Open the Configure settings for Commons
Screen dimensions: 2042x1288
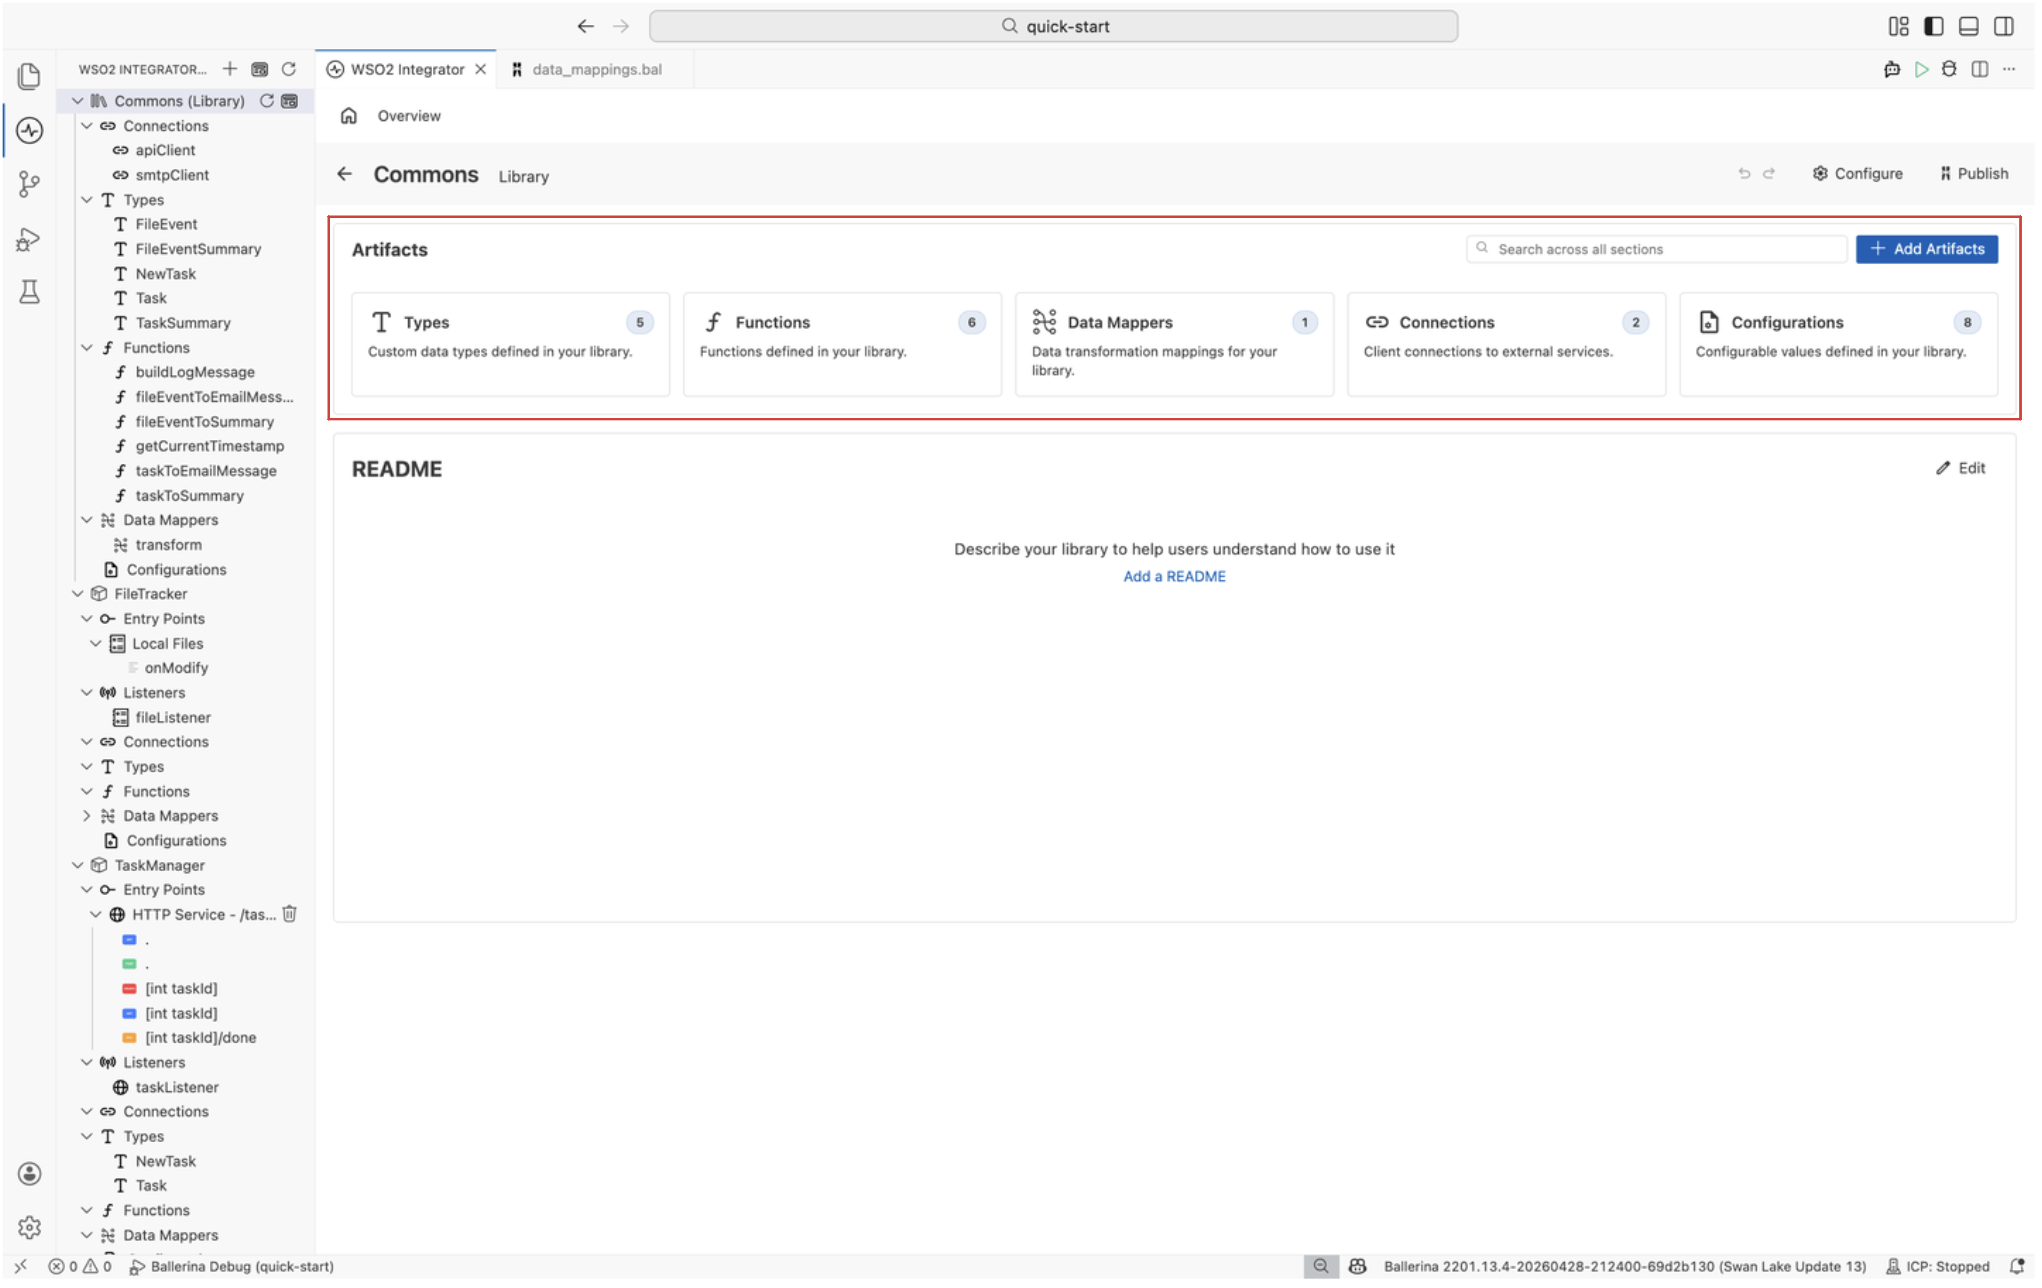[1858, 174]
